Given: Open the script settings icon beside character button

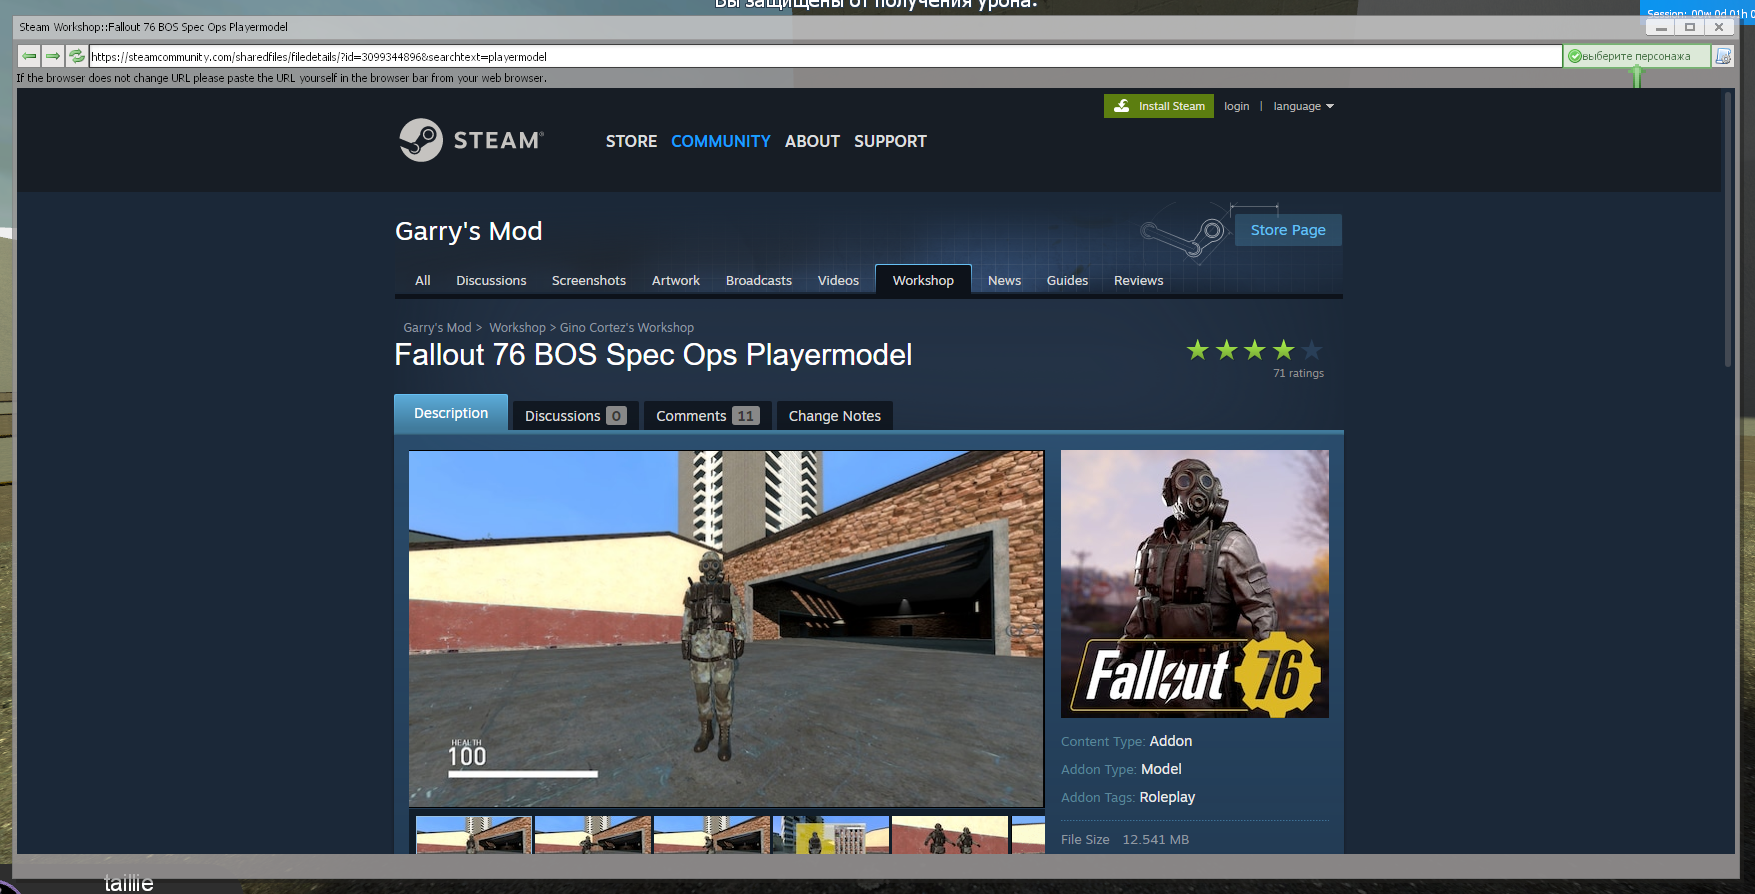Looking at the screenshot, I should point(1723,56).
